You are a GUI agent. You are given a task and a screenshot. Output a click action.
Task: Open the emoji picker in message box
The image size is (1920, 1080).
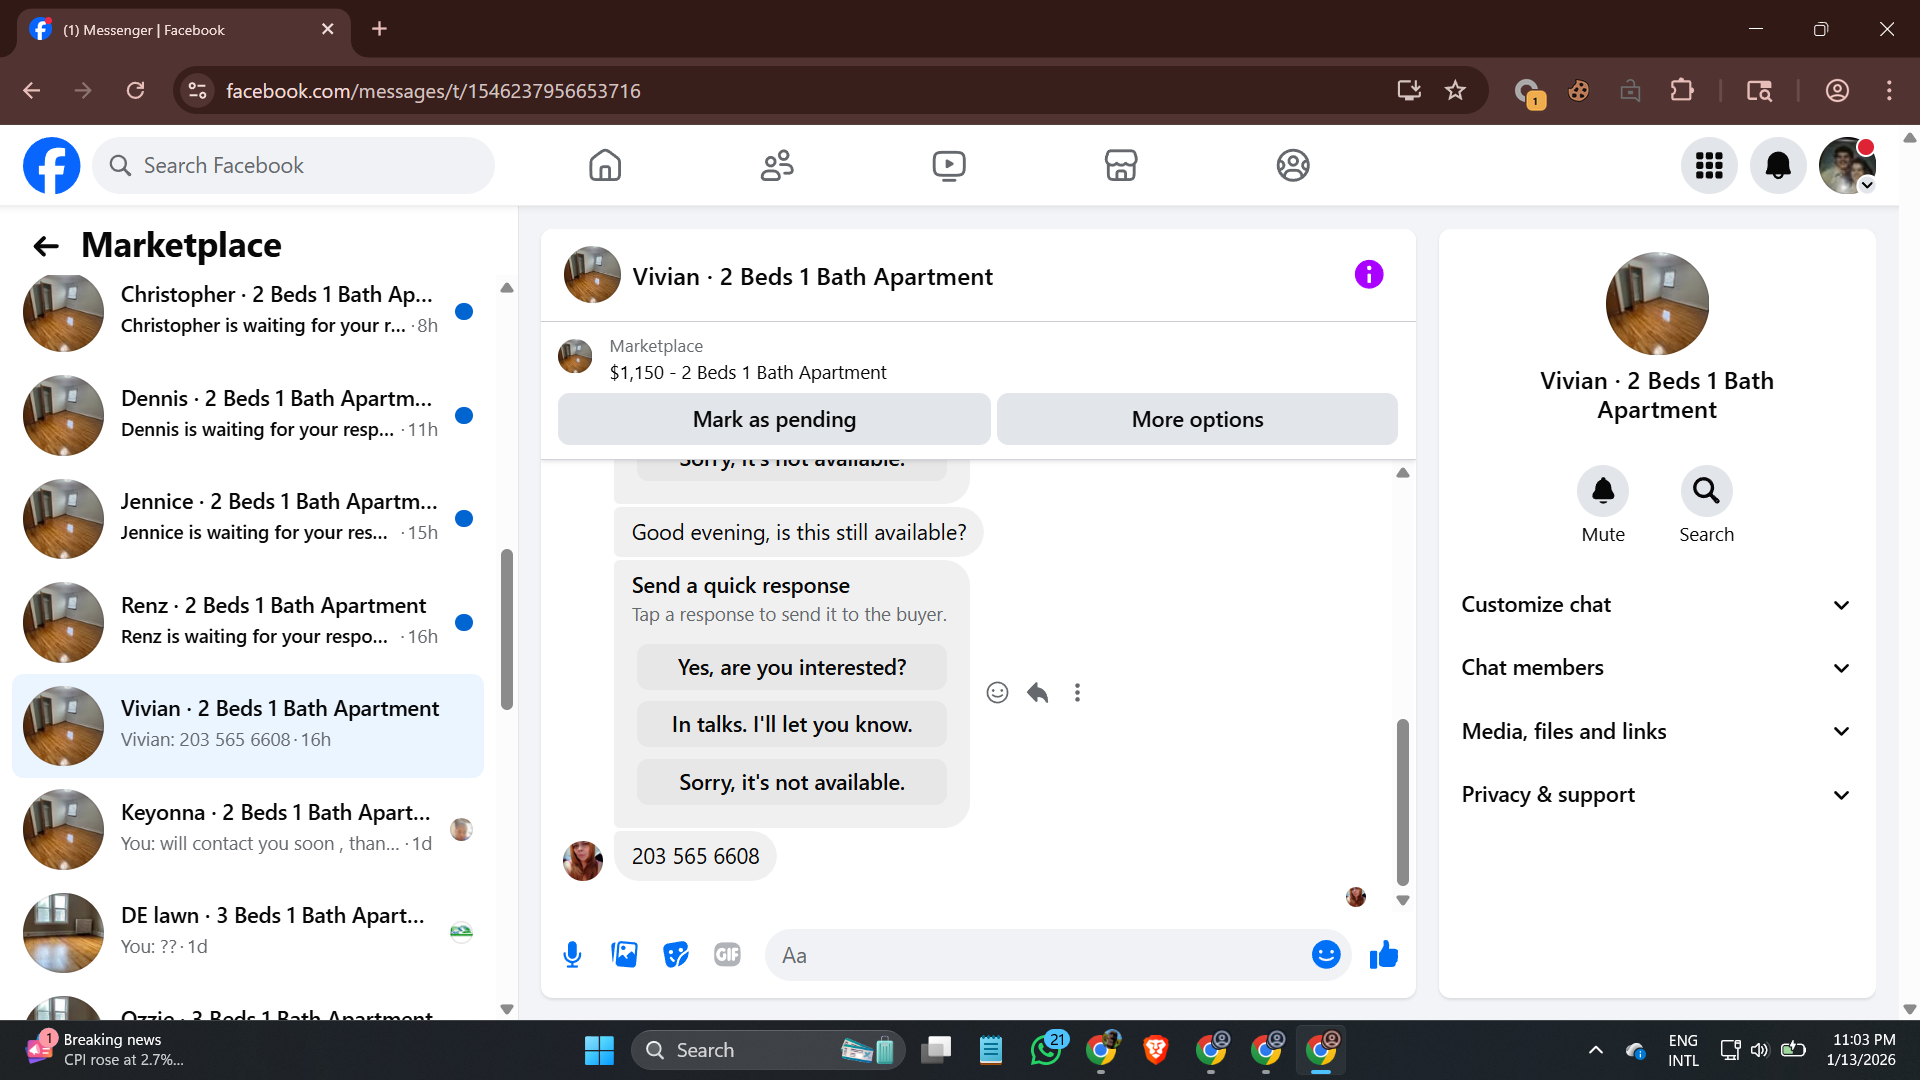pos(1325,955)
